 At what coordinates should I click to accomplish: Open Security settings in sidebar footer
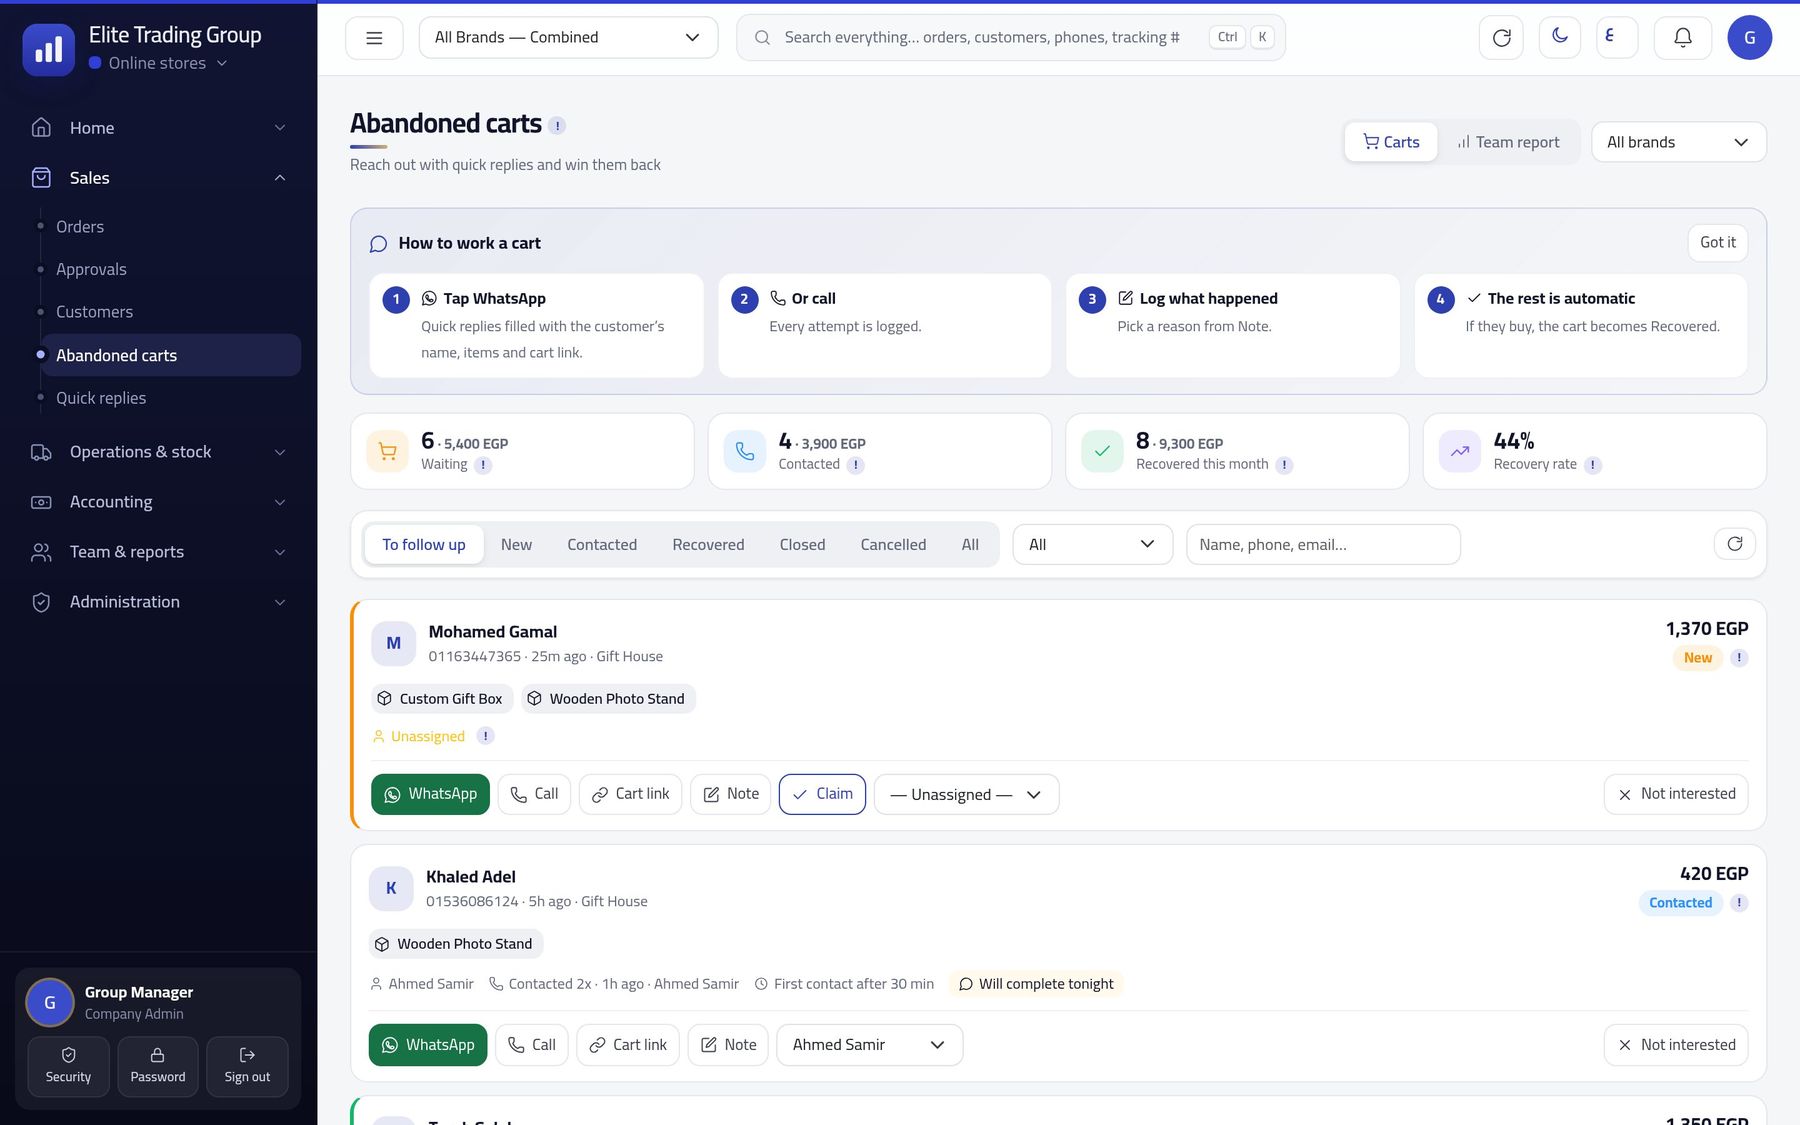click(68, 1066)
